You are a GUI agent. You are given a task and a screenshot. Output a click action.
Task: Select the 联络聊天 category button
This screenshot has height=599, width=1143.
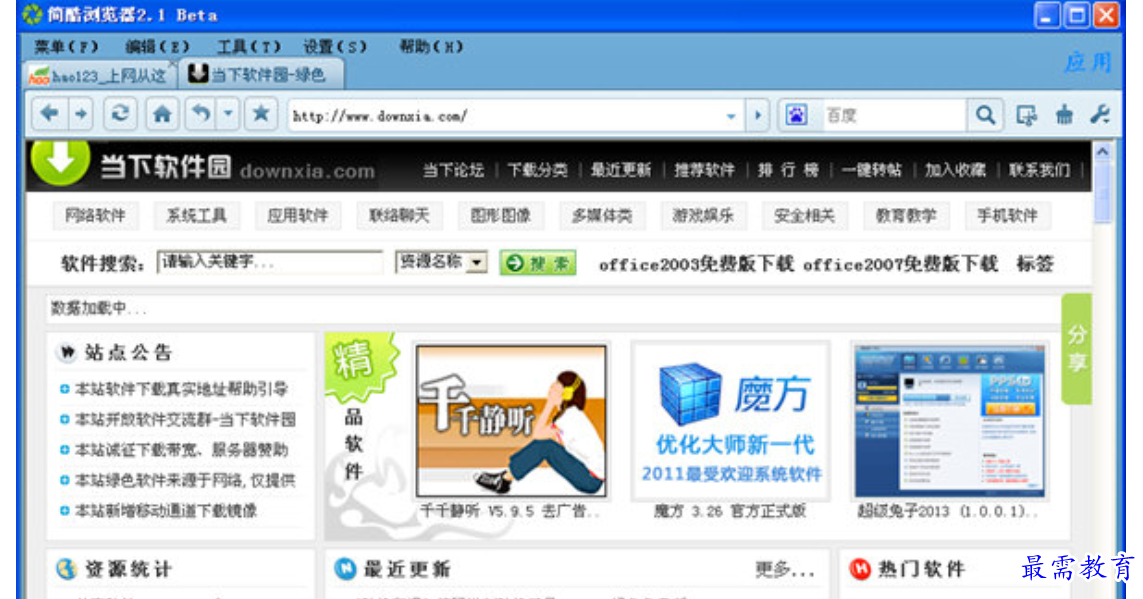[x=399, y=216]
